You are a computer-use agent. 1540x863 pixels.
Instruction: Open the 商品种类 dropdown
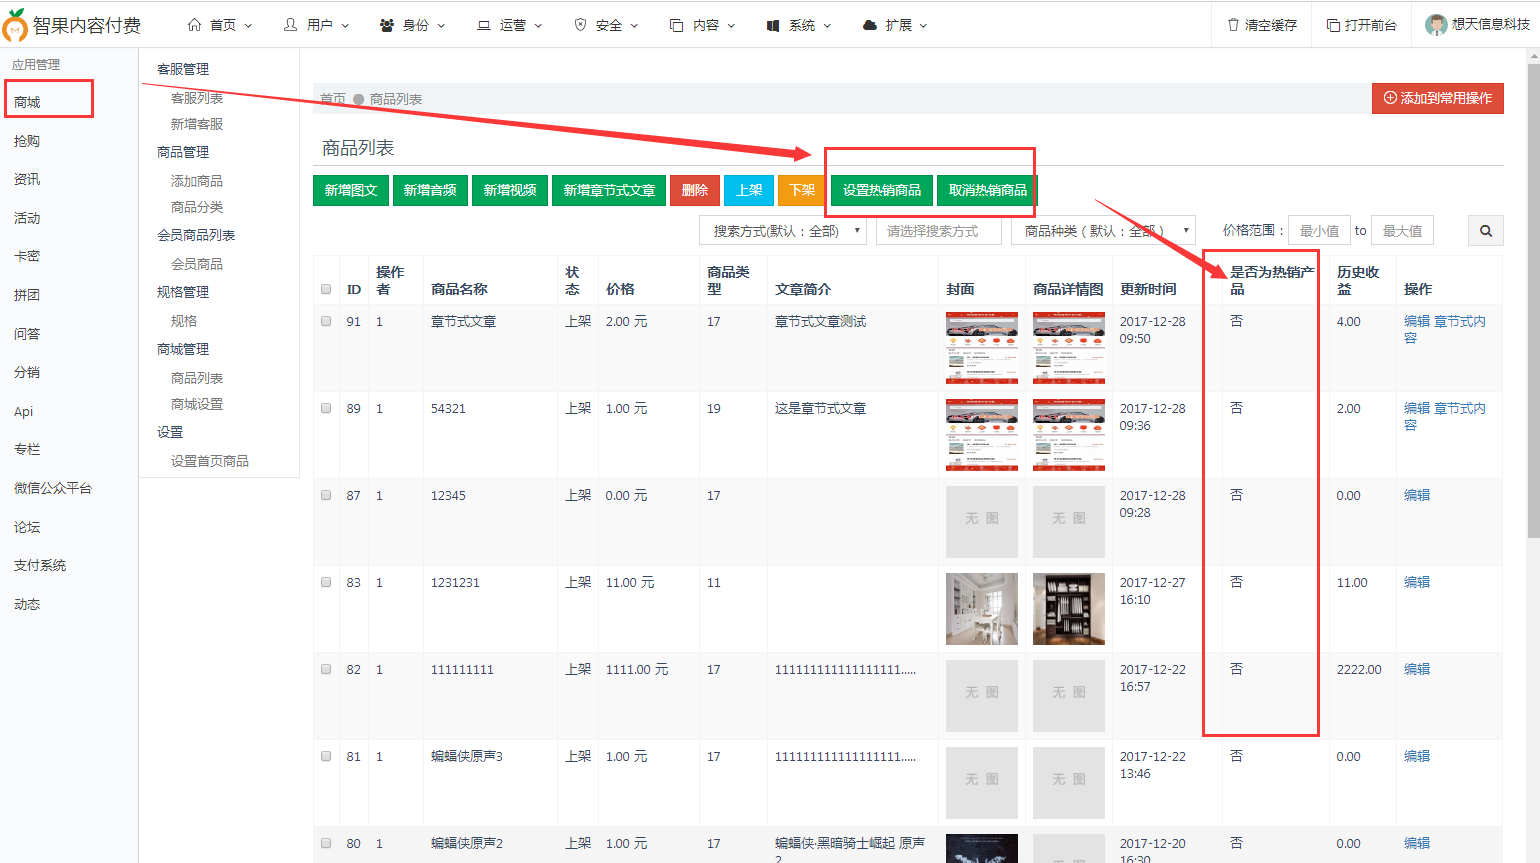pos(1103,231)
